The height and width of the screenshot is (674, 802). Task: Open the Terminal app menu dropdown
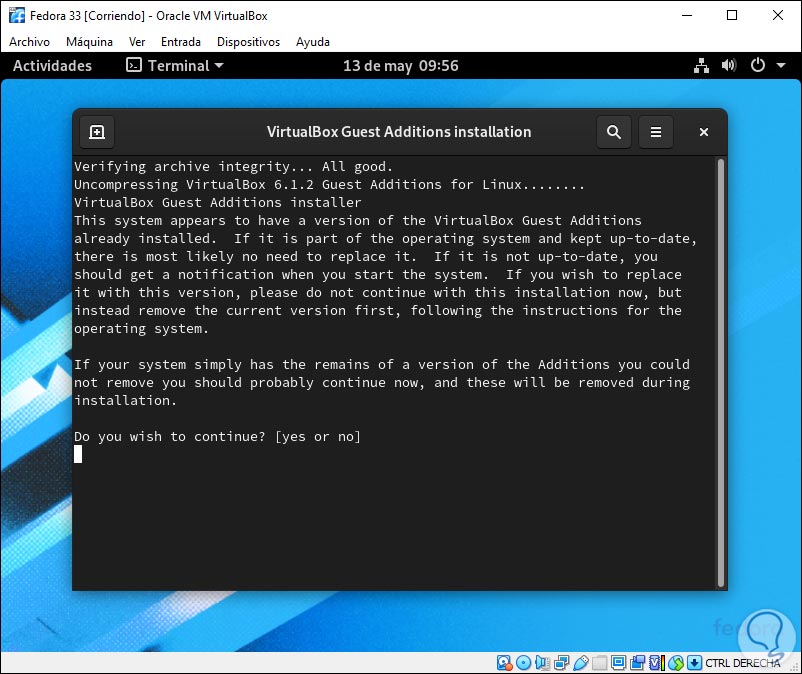[x=175, y=65]
